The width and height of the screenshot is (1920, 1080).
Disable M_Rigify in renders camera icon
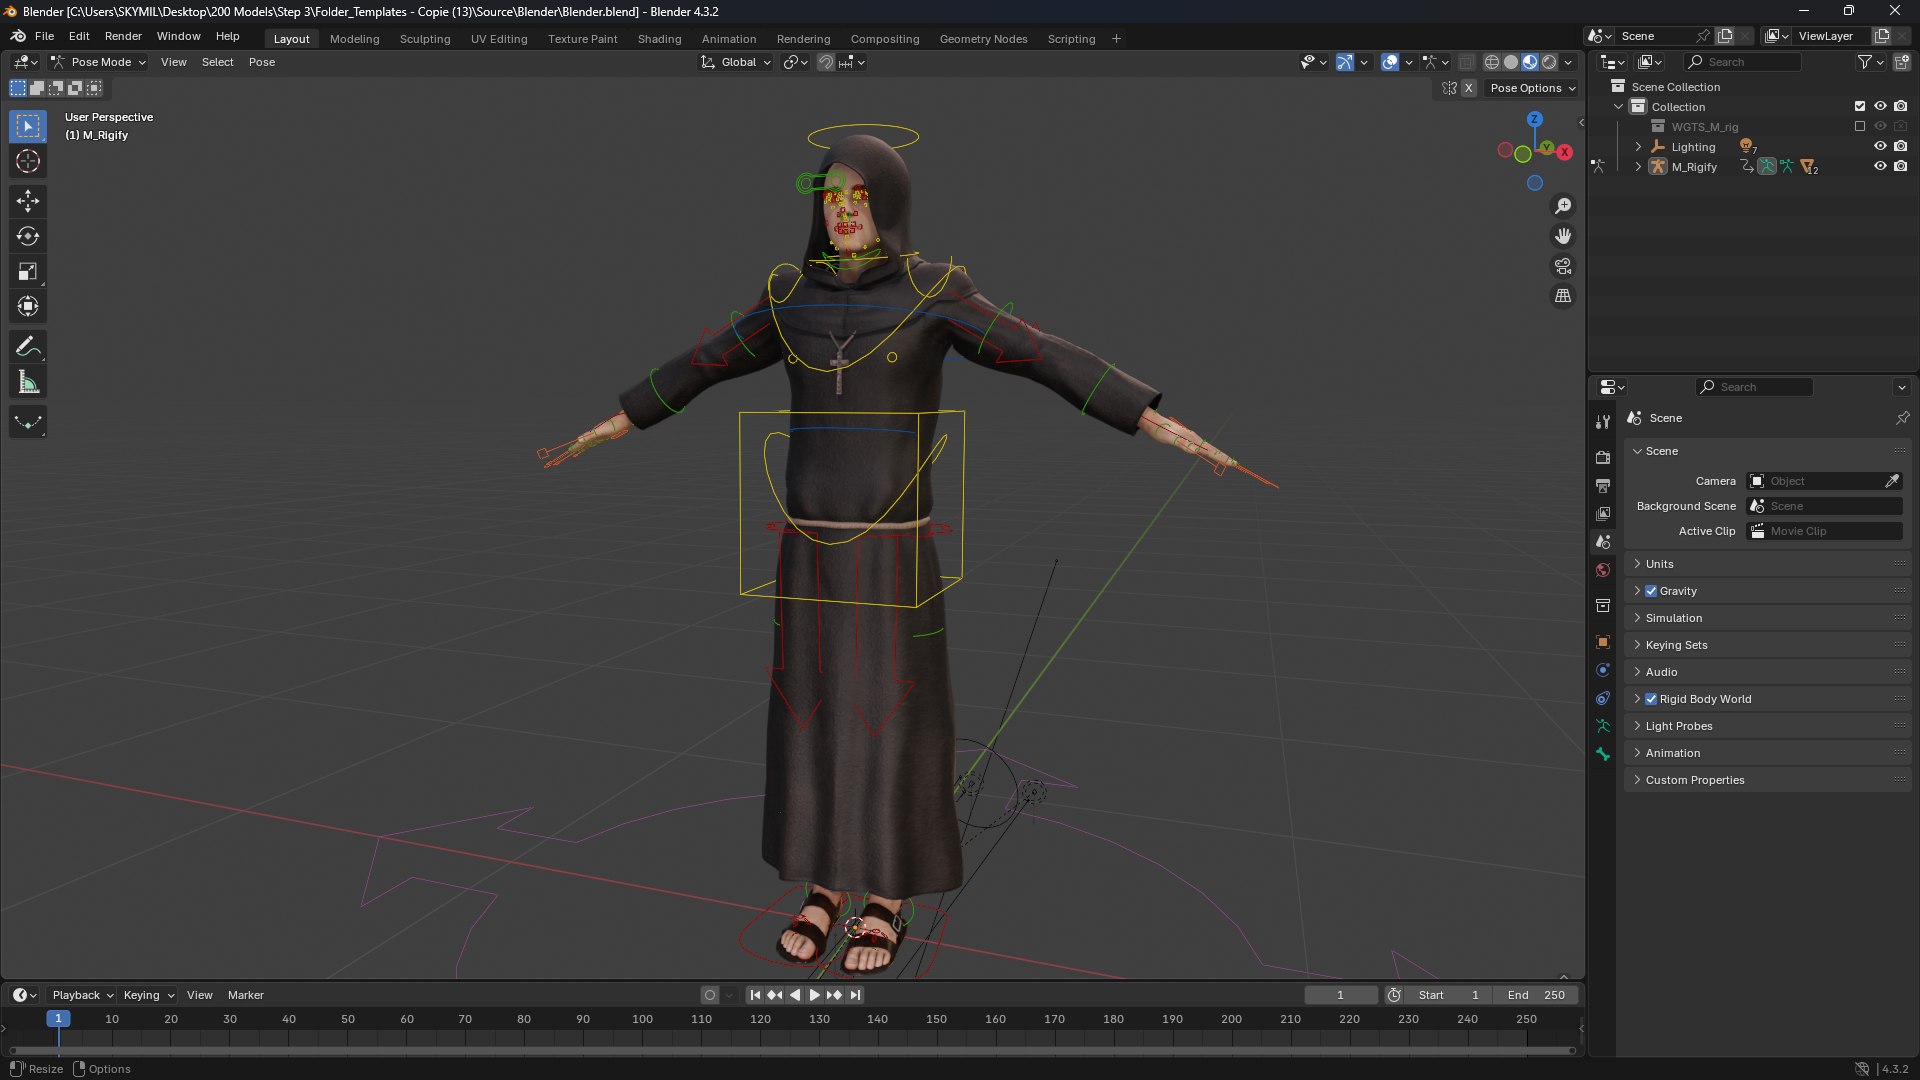pyautogui.click(x=1901, y=166)
